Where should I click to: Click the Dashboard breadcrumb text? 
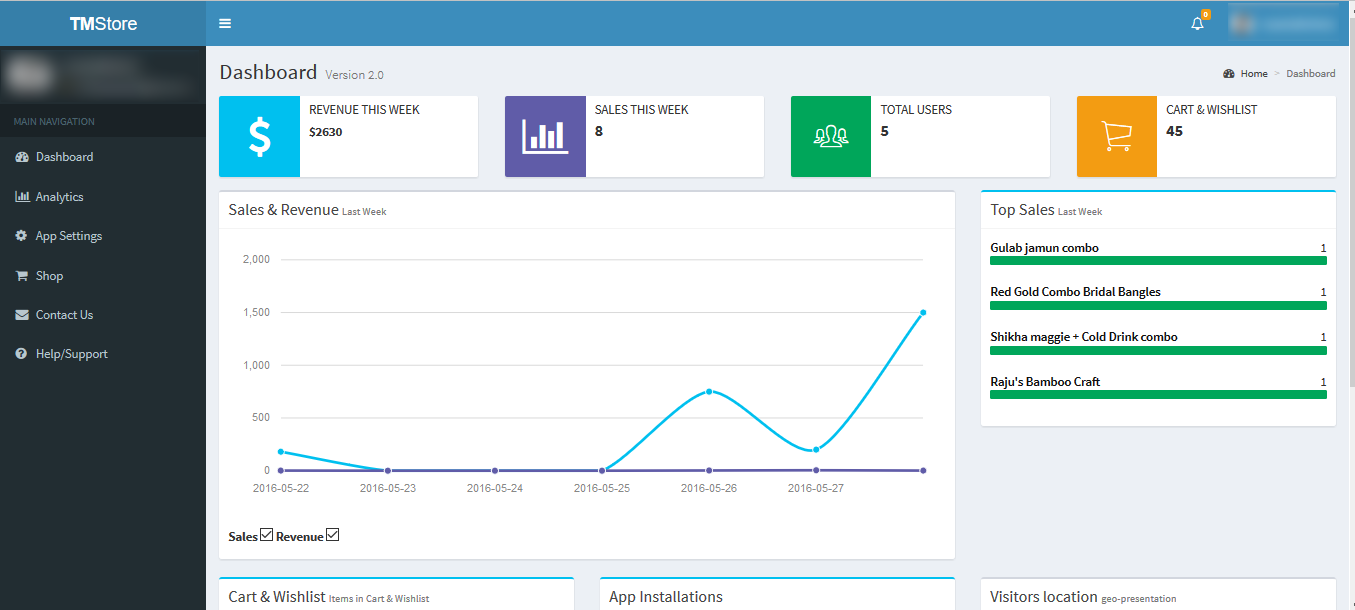(x=1310, y=74)
